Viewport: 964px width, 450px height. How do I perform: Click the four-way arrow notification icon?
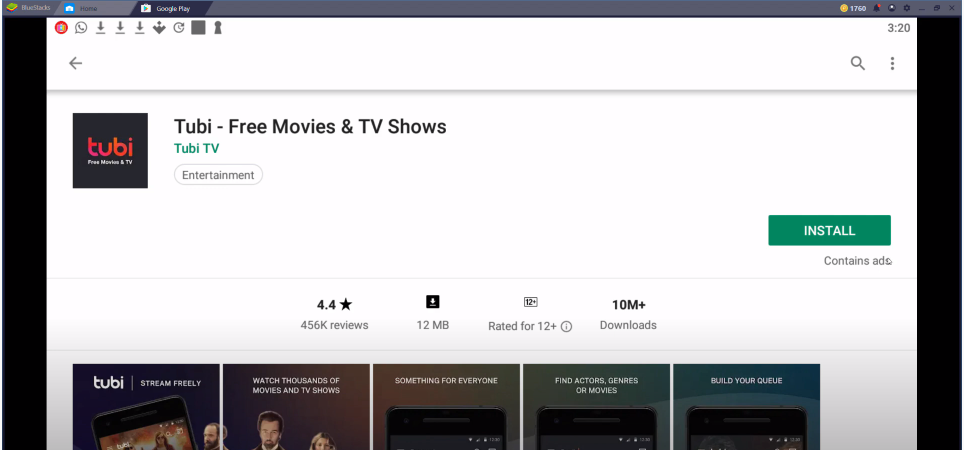click(159, 28)
